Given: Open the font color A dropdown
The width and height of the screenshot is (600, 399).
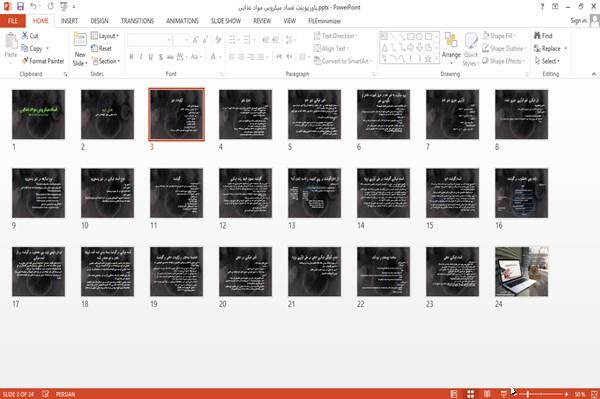Looking at the screenshot, I should click(215, 57).
